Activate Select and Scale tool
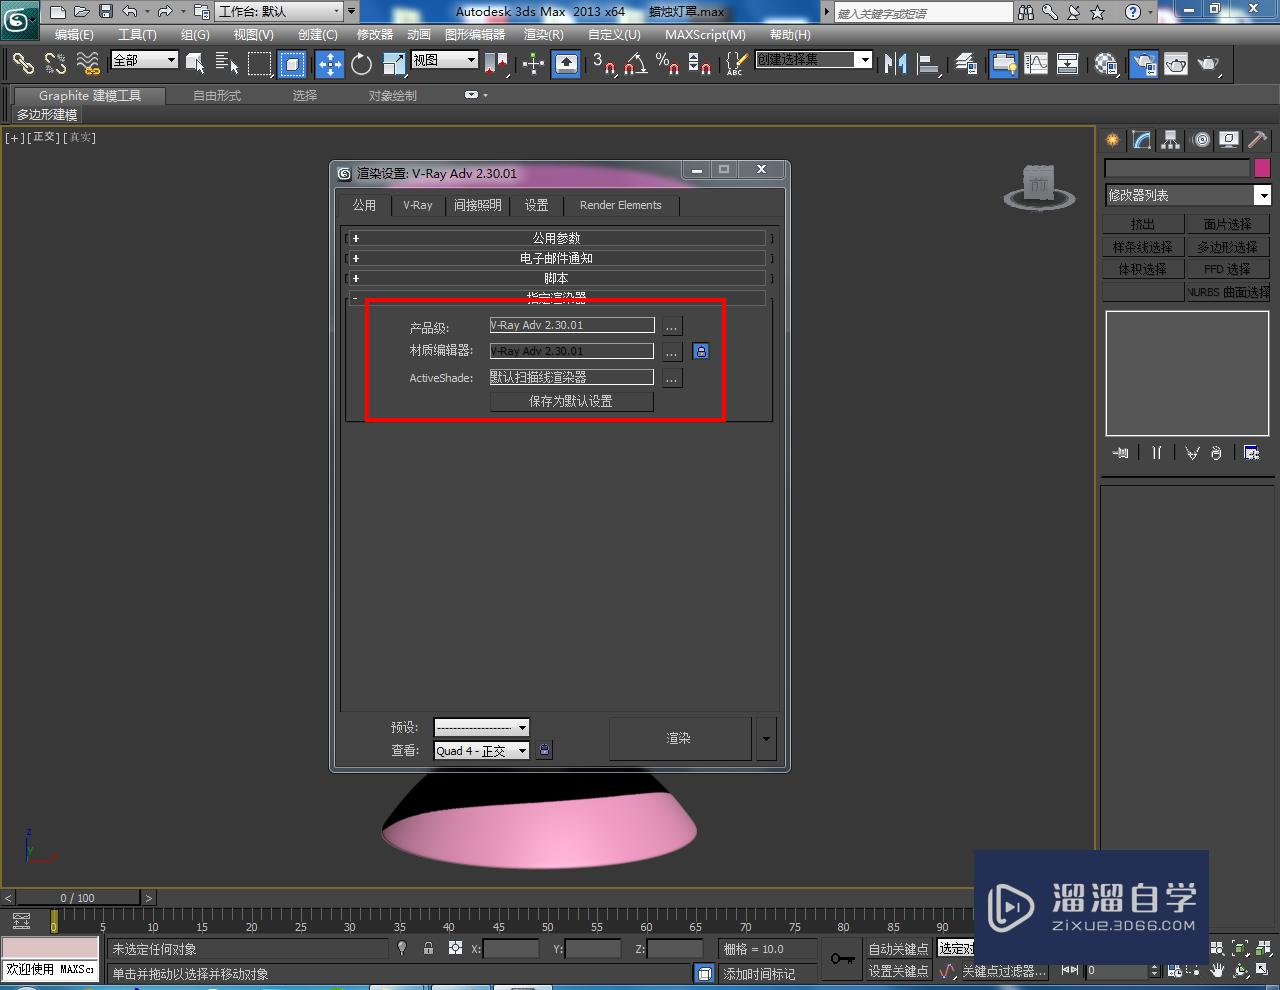This screenshot has height=990, width=1280. [394, 64]
